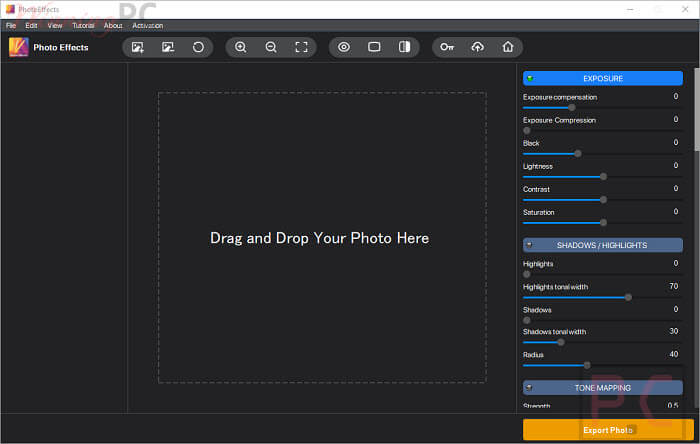Open the About menu

click(x=113, y=25)
